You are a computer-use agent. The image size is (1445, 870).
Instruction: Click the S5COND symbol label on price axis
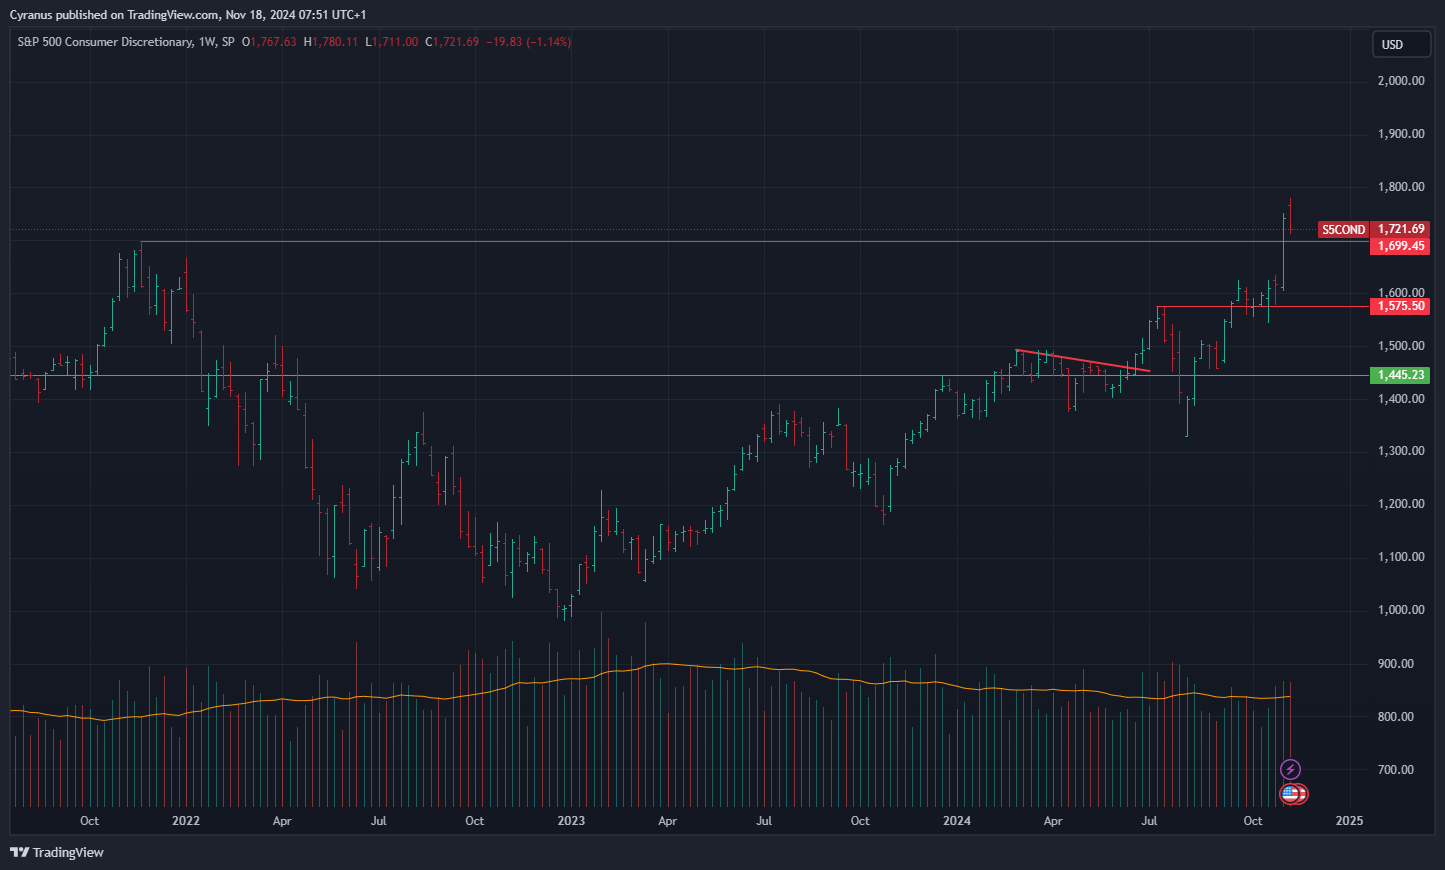(x=1343, y=230)
